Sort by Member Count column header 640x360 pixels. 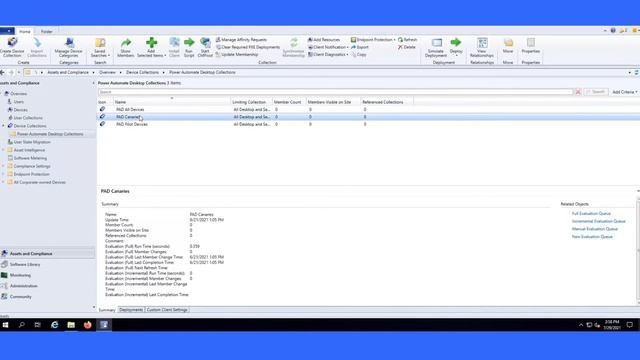pyautogui.click(x=289, y=102)
